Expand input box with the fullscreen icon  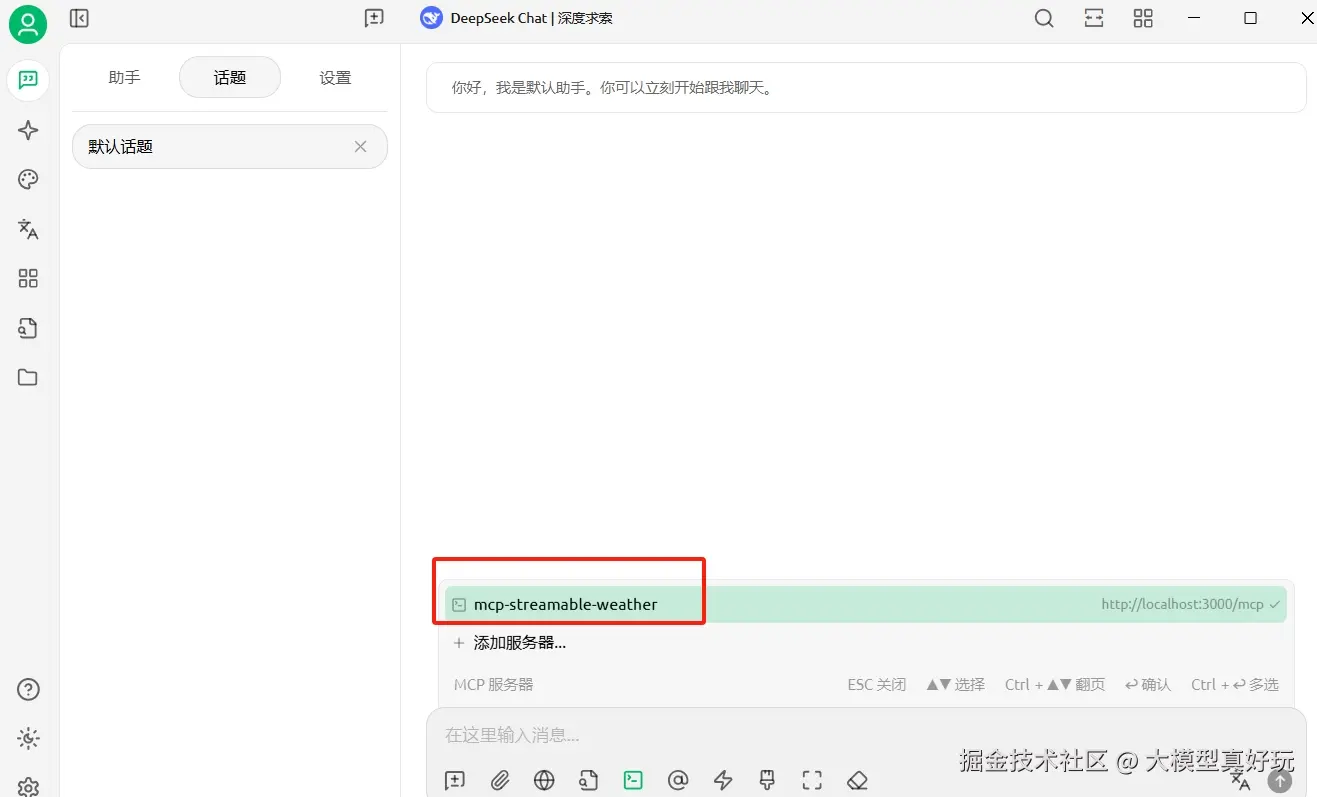812,780
